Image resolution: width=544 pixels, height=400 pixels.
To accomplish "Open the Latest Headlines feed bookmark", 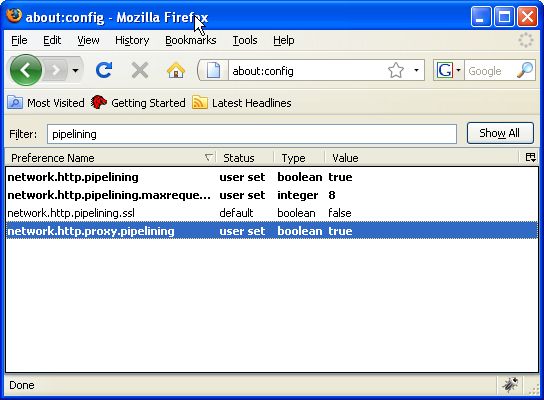I will [x=242, y=103].
